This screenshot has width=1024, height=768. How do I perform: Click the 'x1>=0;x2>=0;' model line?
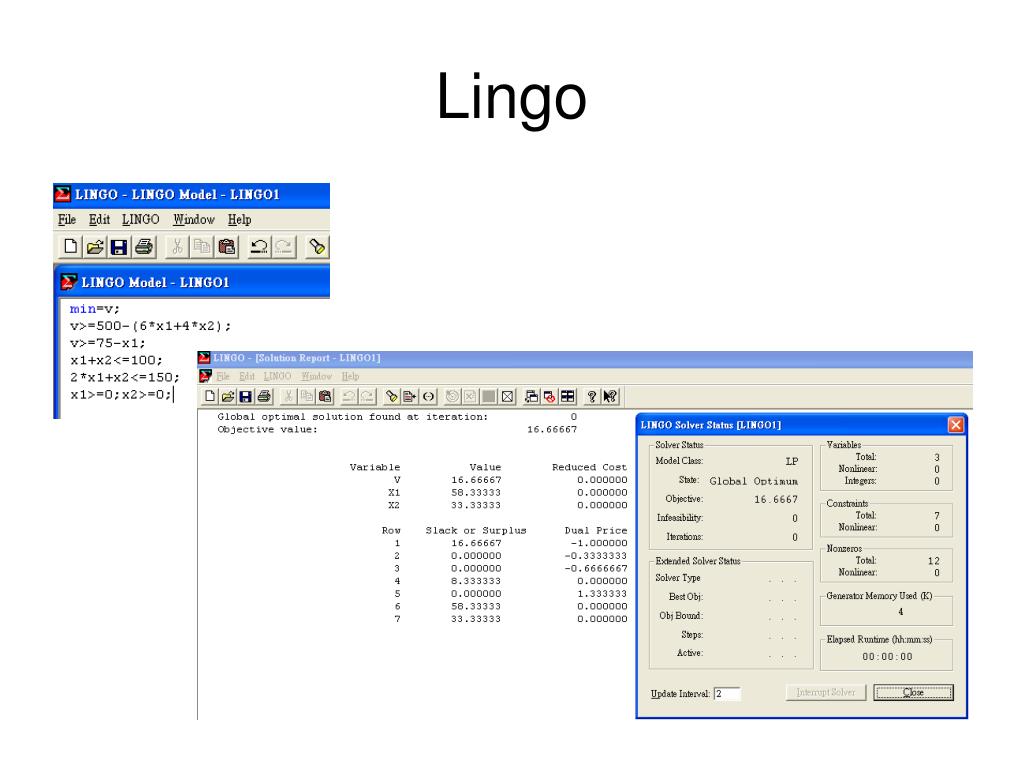(x=121, y=394)
